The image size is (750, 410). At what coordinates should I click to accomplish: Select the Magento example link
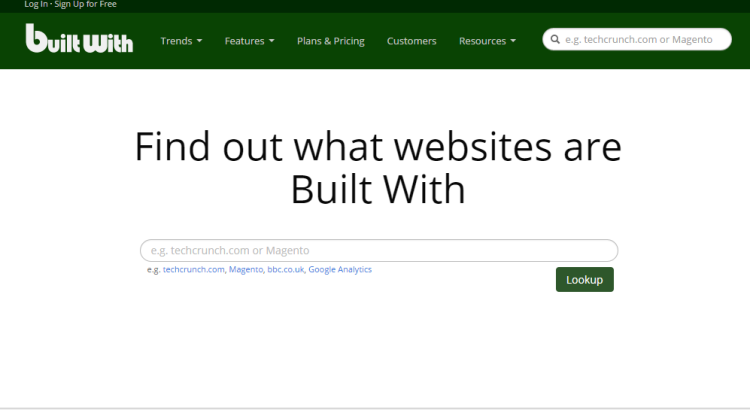click(246, 269)
